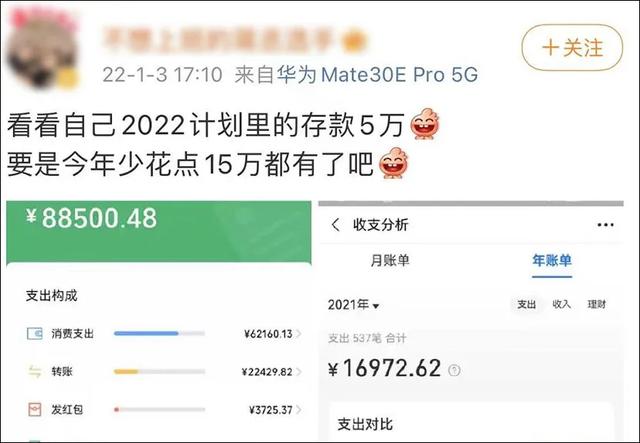Image resolution: width=640 pixels, height=443 pixels.
Task: Click the question mark next to ¥16972.62
Action: [x=454, y=370]
